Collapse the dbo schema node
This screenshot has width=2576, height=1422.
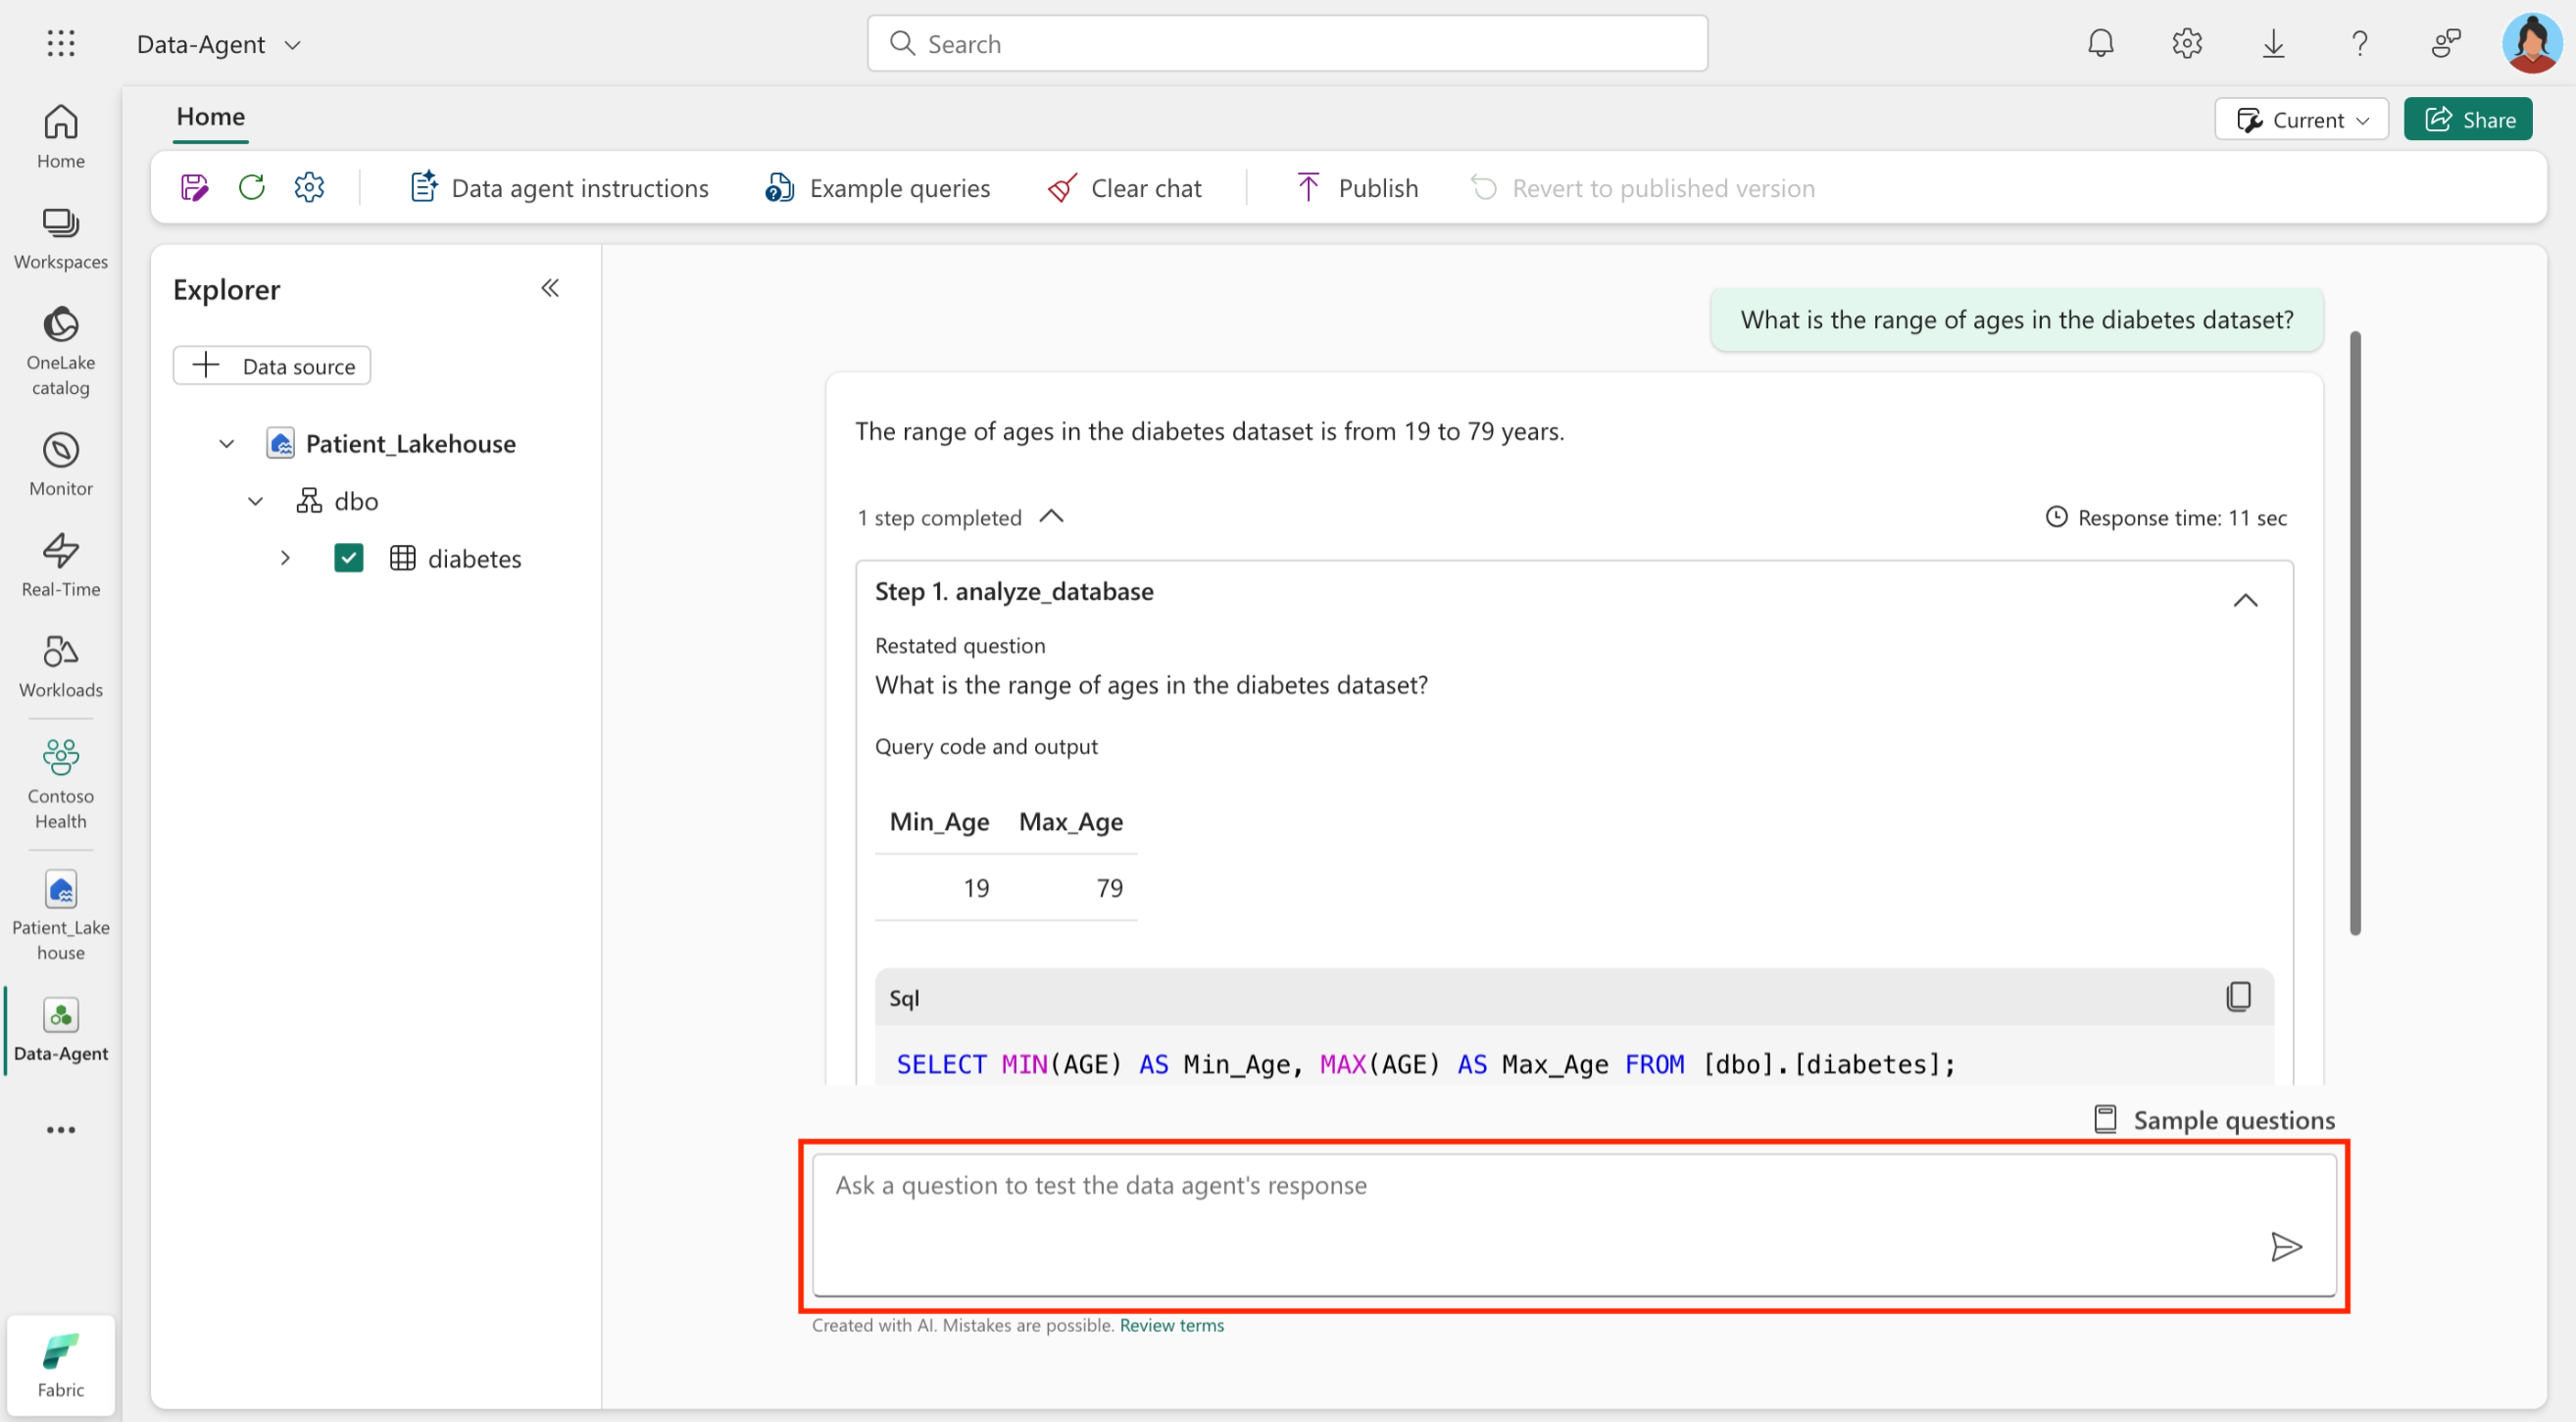point(255,500)
